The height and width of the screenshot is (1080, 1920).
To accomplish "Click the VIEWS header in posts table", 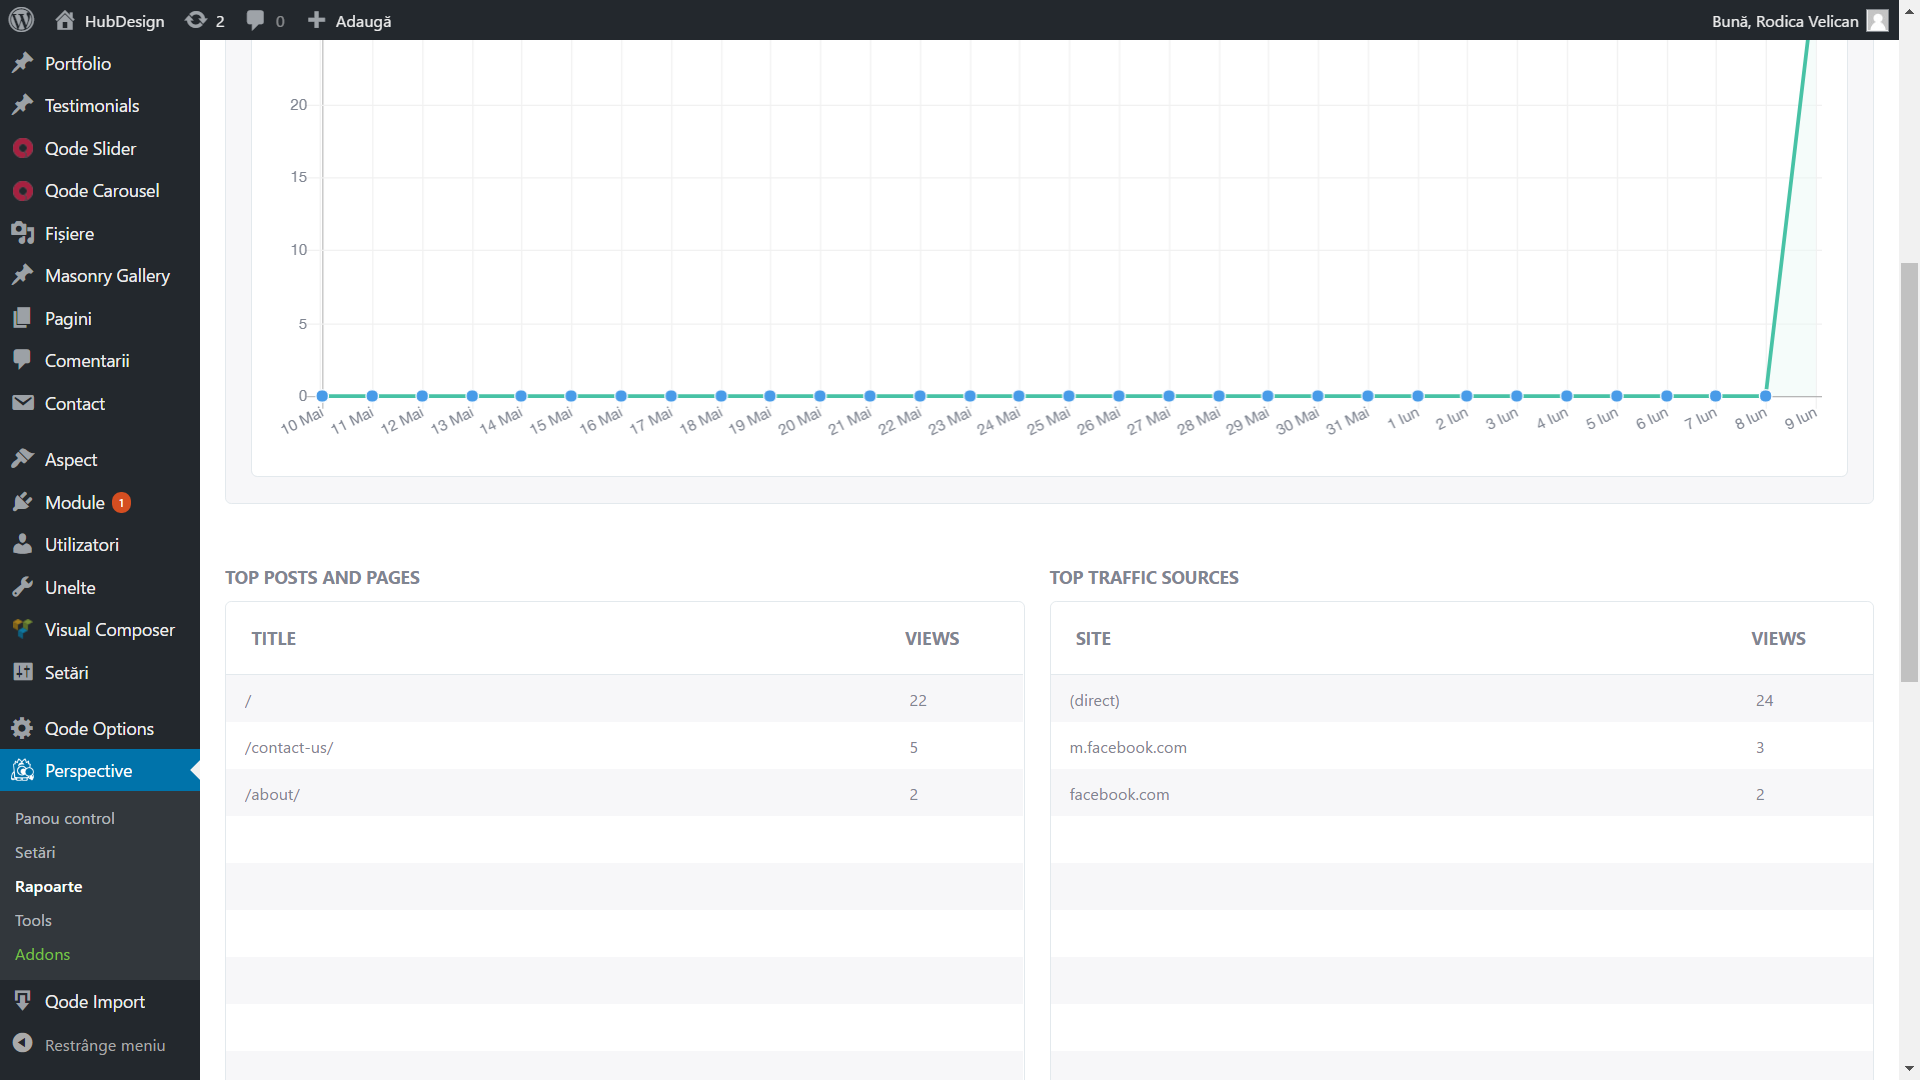I will coord(932,638).
